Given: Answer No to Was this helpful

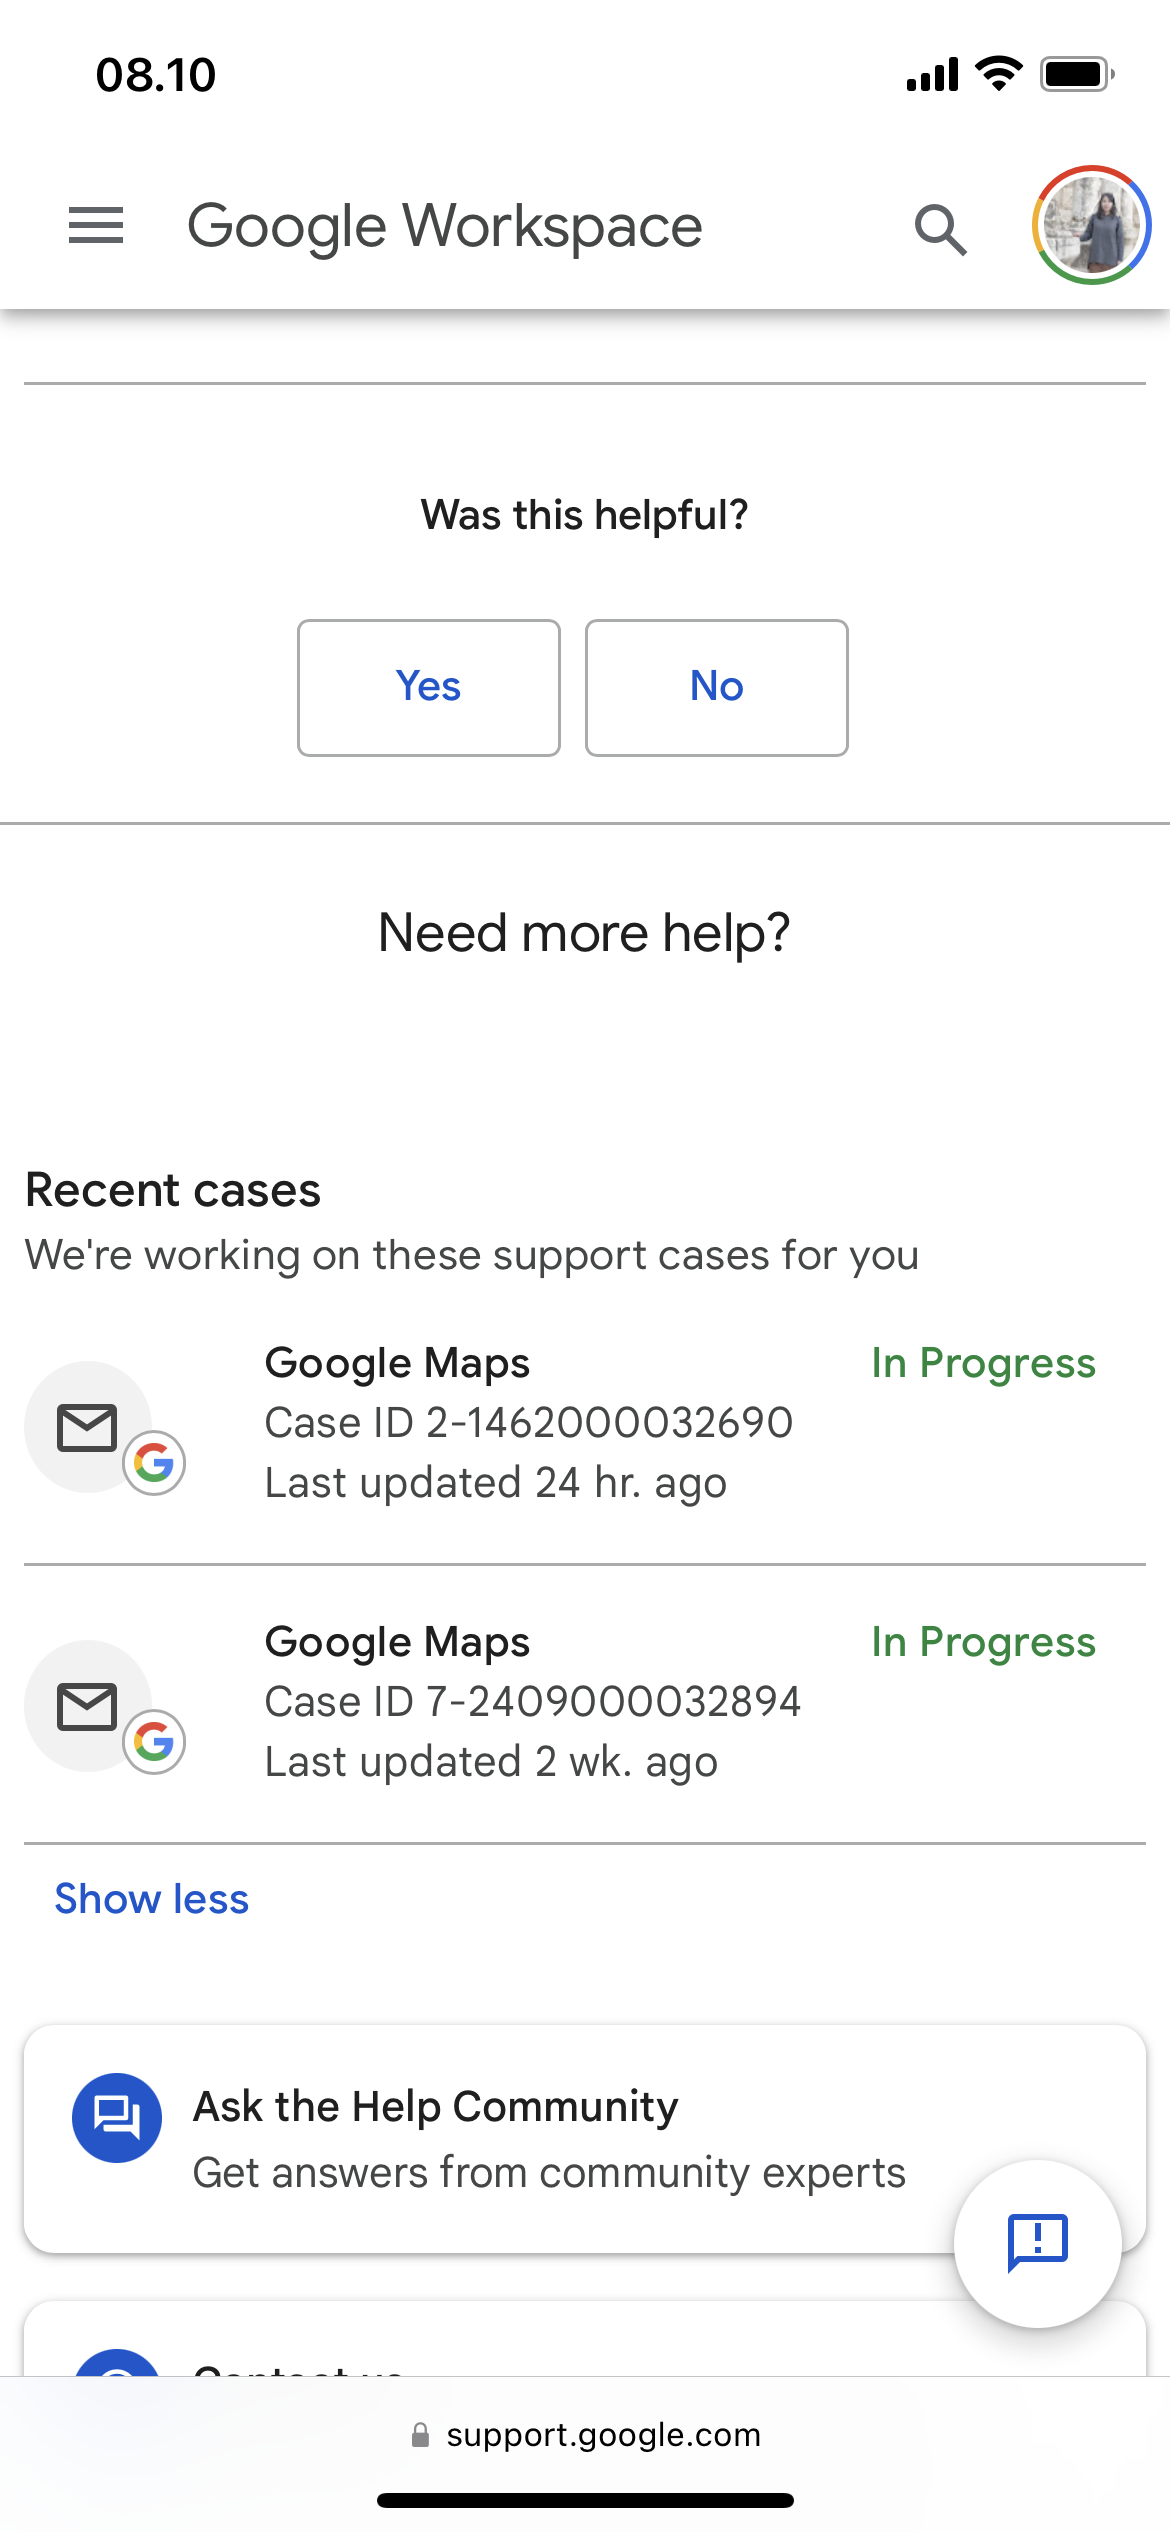Looking at the screenshot, I should (717, 688).
